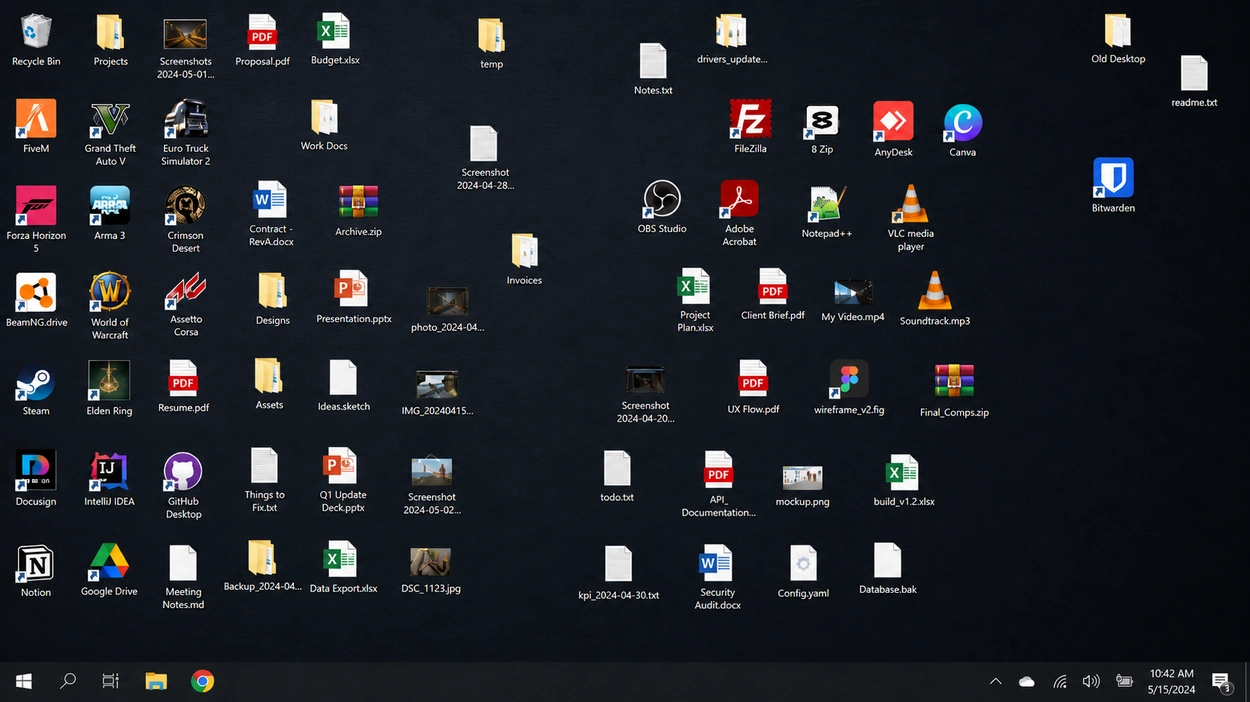Select the FiveM shortcut icon
This screenshot has height=702, width=1250.
pos(36,118)
